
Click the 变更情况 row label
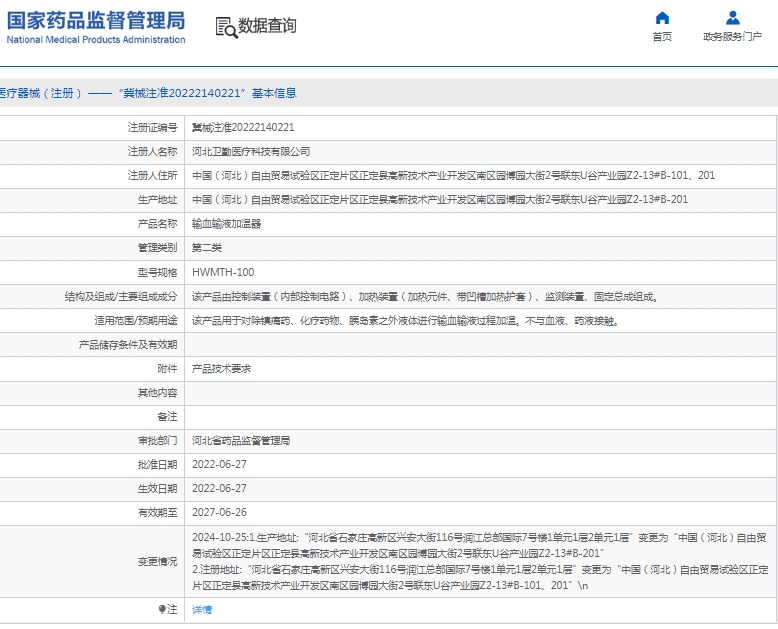(157, 562)
